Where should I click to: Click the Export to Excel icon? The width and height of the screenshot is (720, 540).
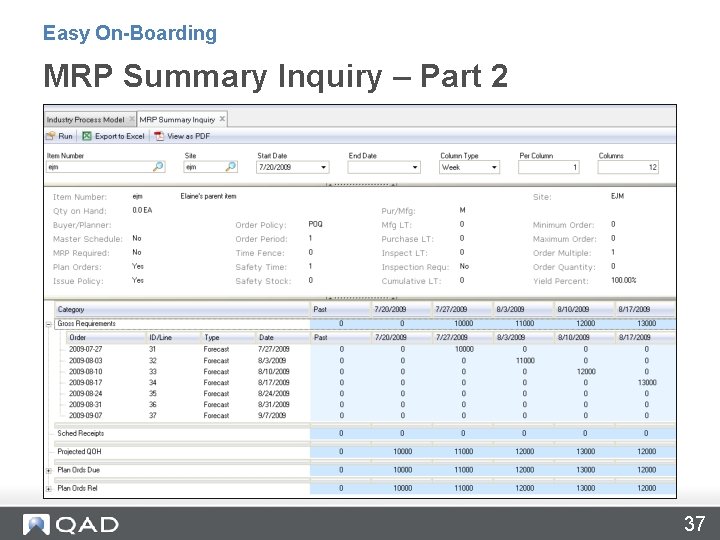click(86, 136)
